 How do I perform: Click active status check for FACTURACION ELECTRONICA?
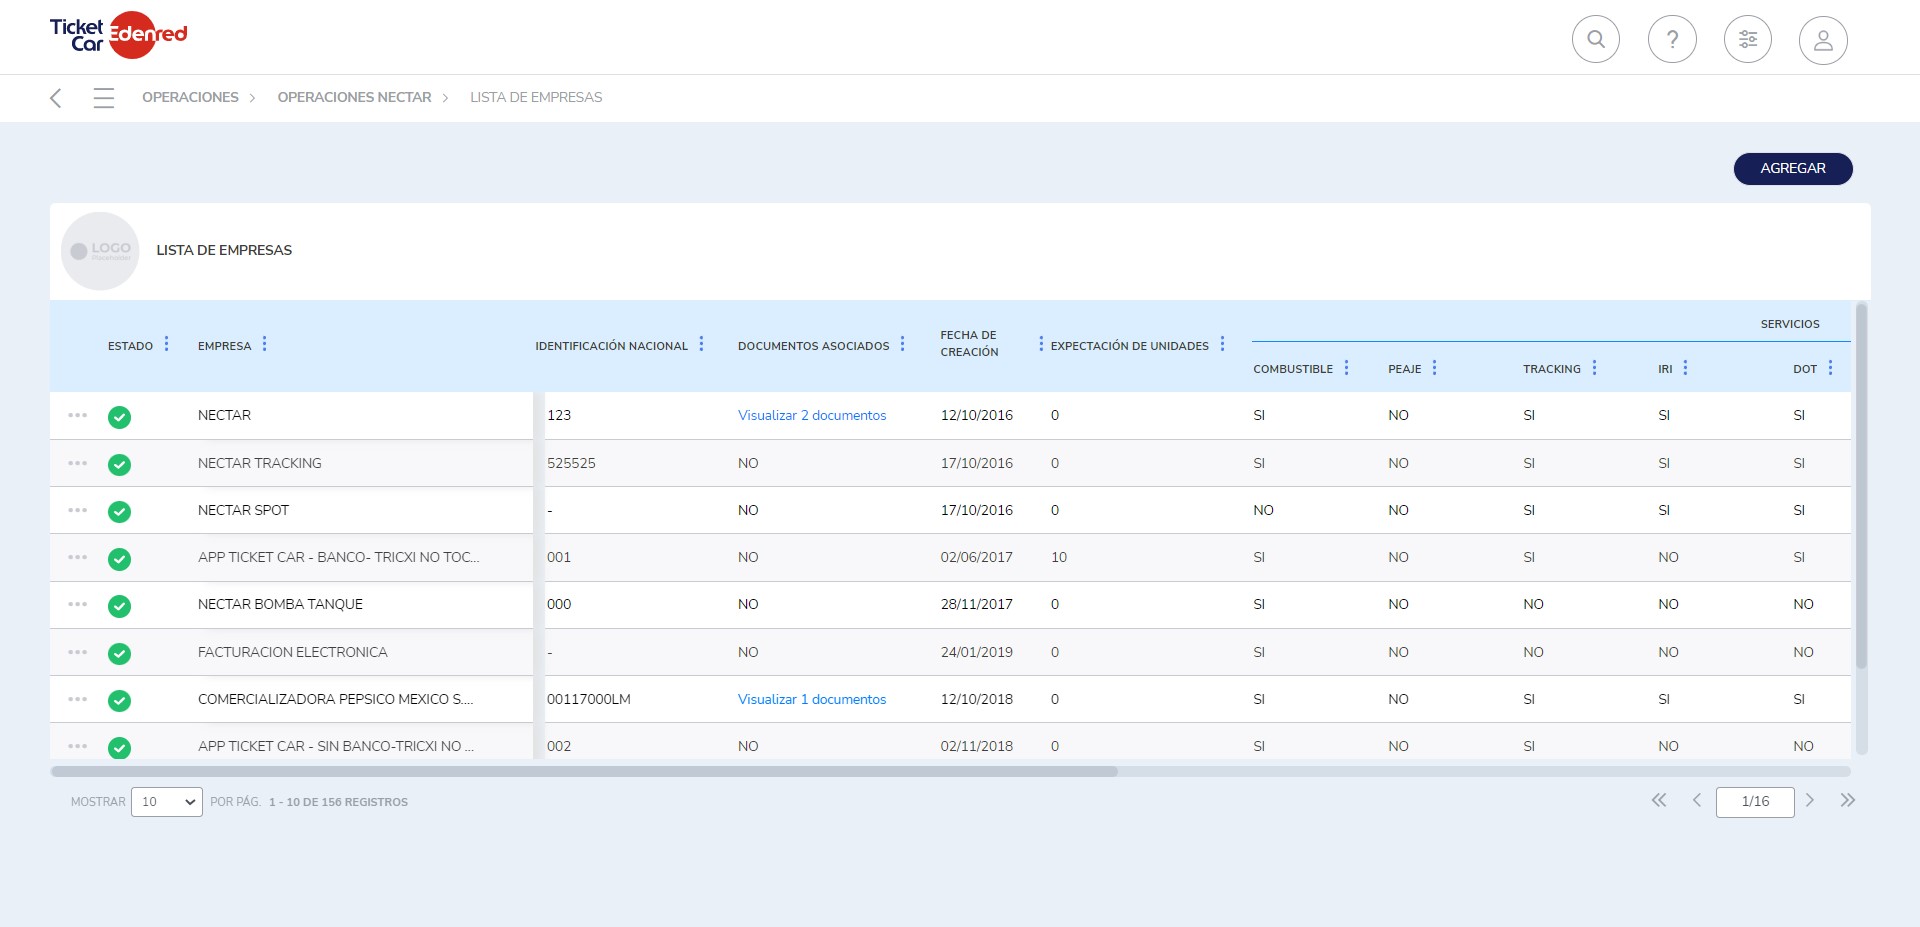tap(119, 654)
